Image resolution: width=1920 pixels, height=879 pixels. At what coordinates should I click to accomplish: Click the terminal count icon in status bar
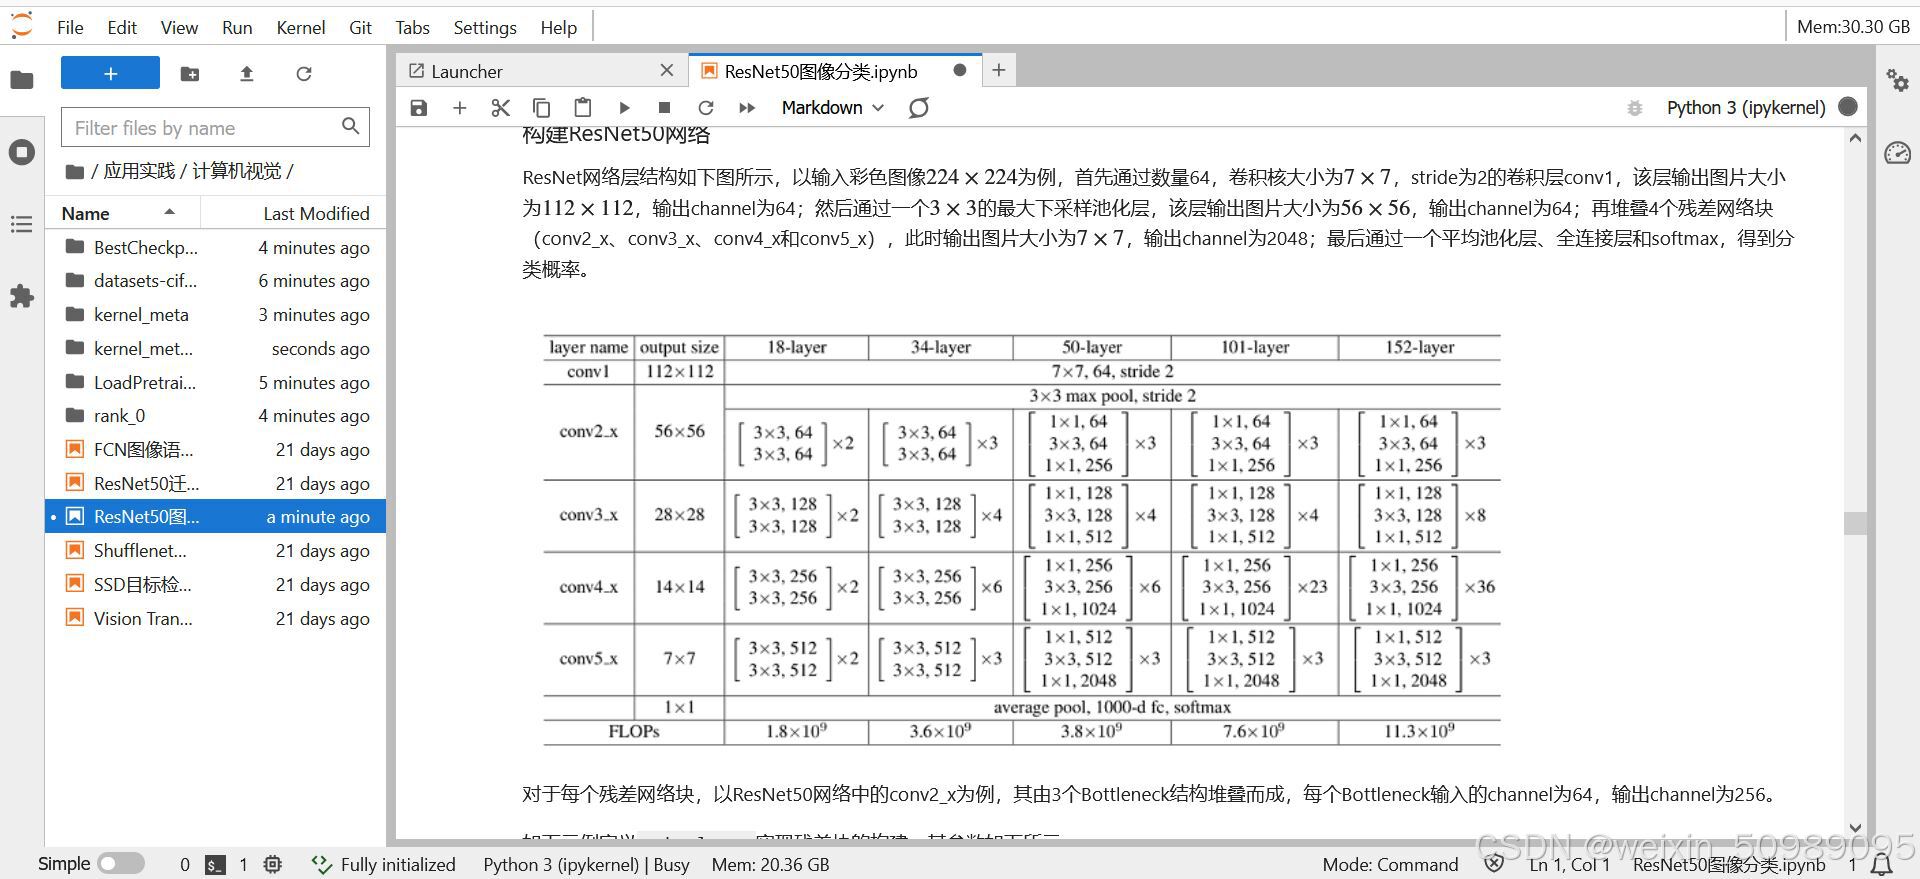(215, 865)
